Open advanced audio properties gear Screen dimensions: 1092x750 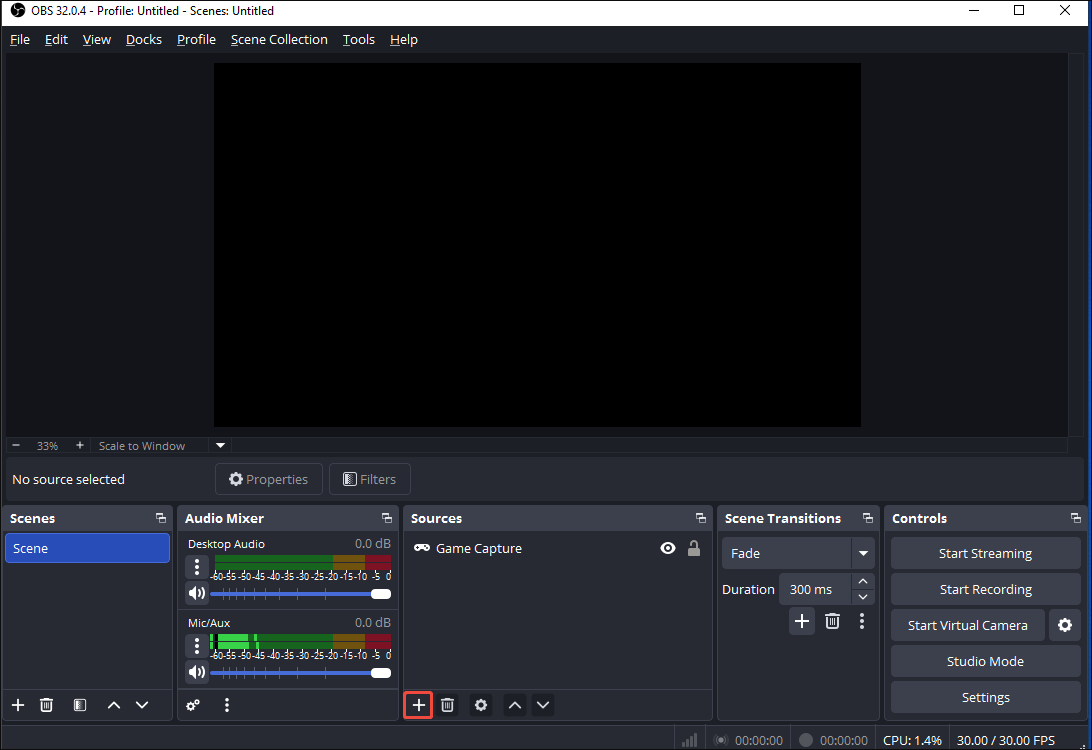(x=193, y=705)
